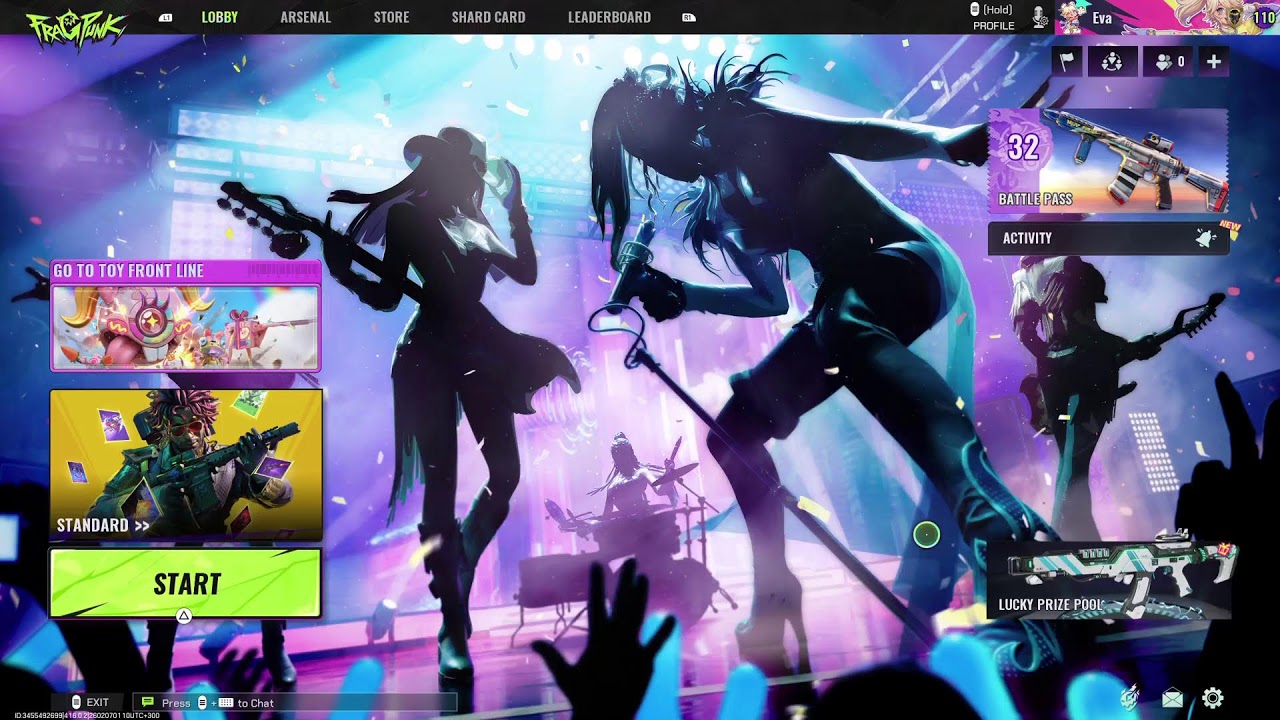
Task: Open the Profile shortcut in top bar
Action: (x=993, y=17)
